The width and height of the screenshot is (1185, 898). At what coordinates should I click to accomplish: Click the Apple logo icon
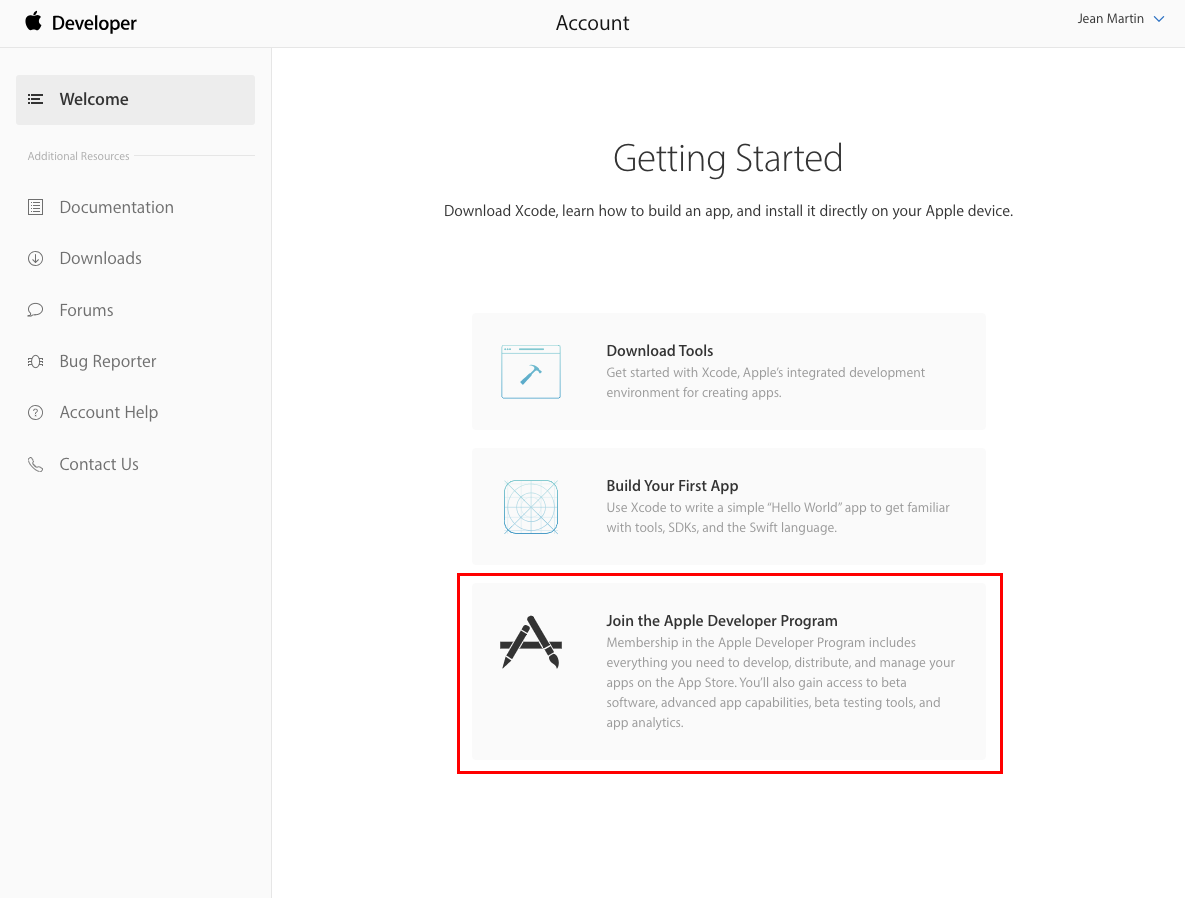(33, 21)
